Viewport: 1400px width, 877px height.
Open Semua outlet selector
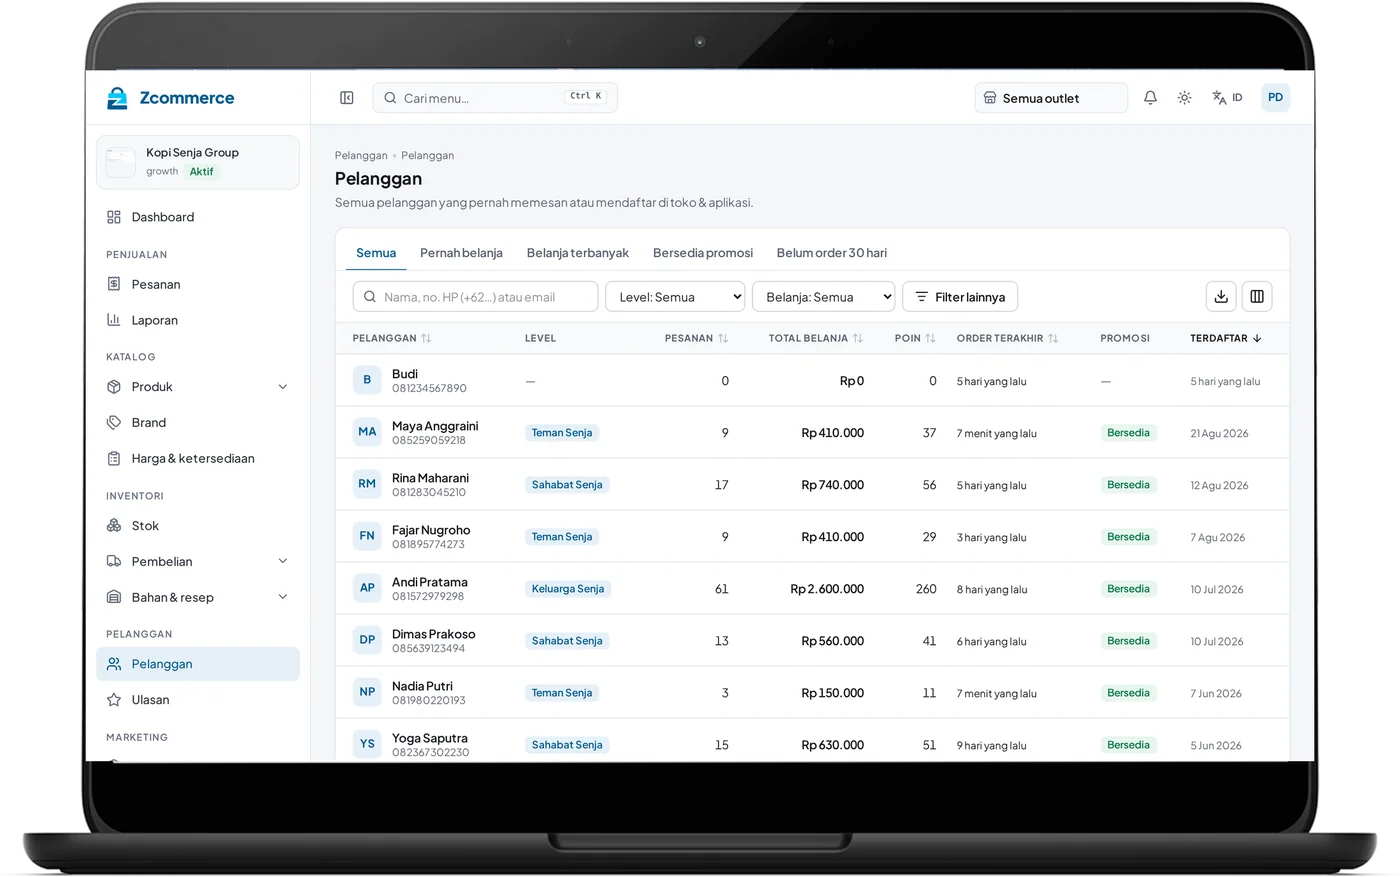click(x=1051, y=98)
